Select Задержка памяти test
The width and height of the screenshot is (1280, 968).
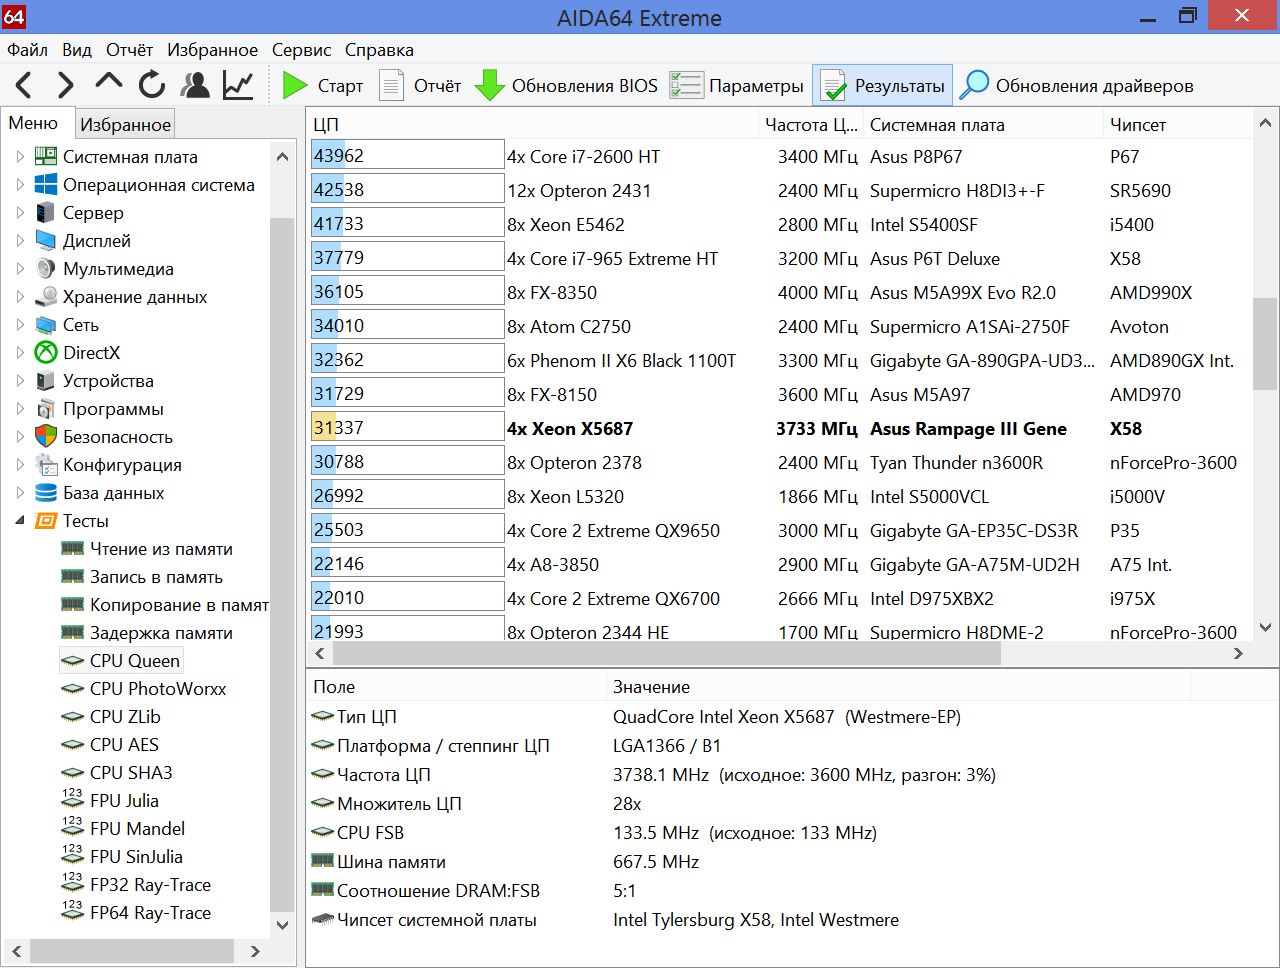(161, 633)
